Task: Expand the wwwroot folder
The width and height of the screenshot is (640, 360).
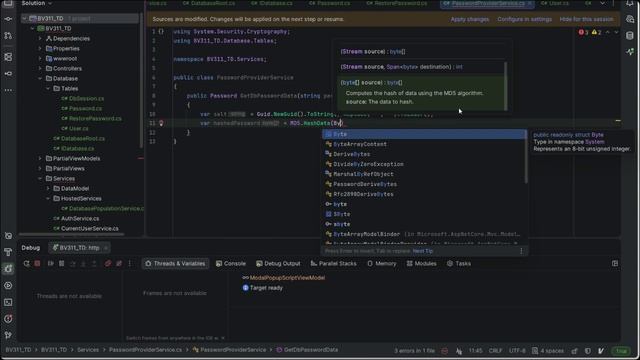Action: coord(40,58)
